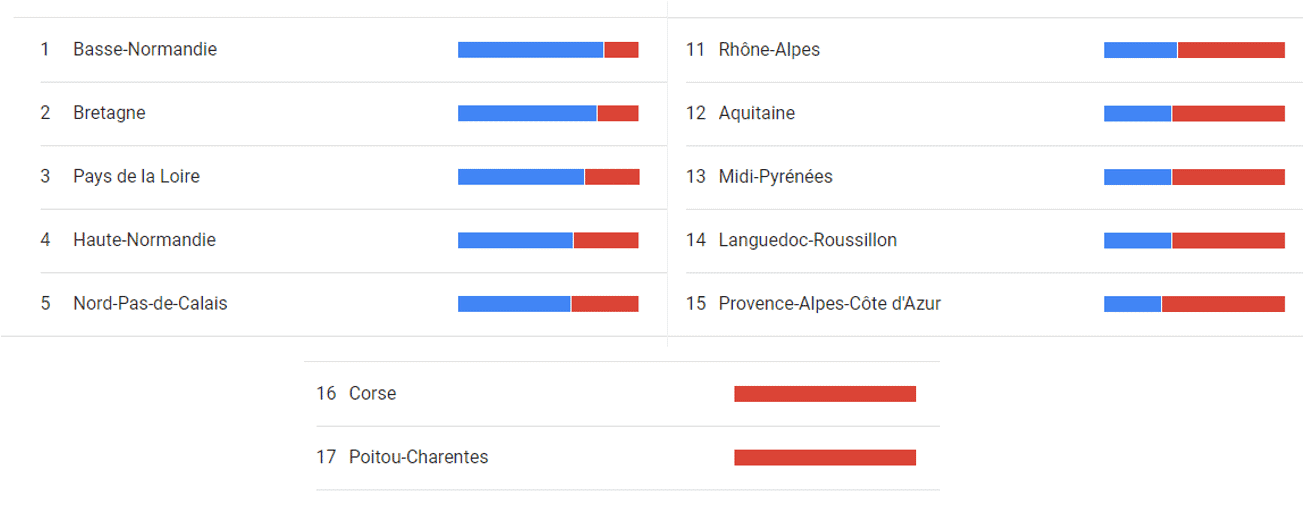1303x510 pixels.
Task: Click the Provence-Alpes-Côte d'Azur label
Action: (830, 304)
